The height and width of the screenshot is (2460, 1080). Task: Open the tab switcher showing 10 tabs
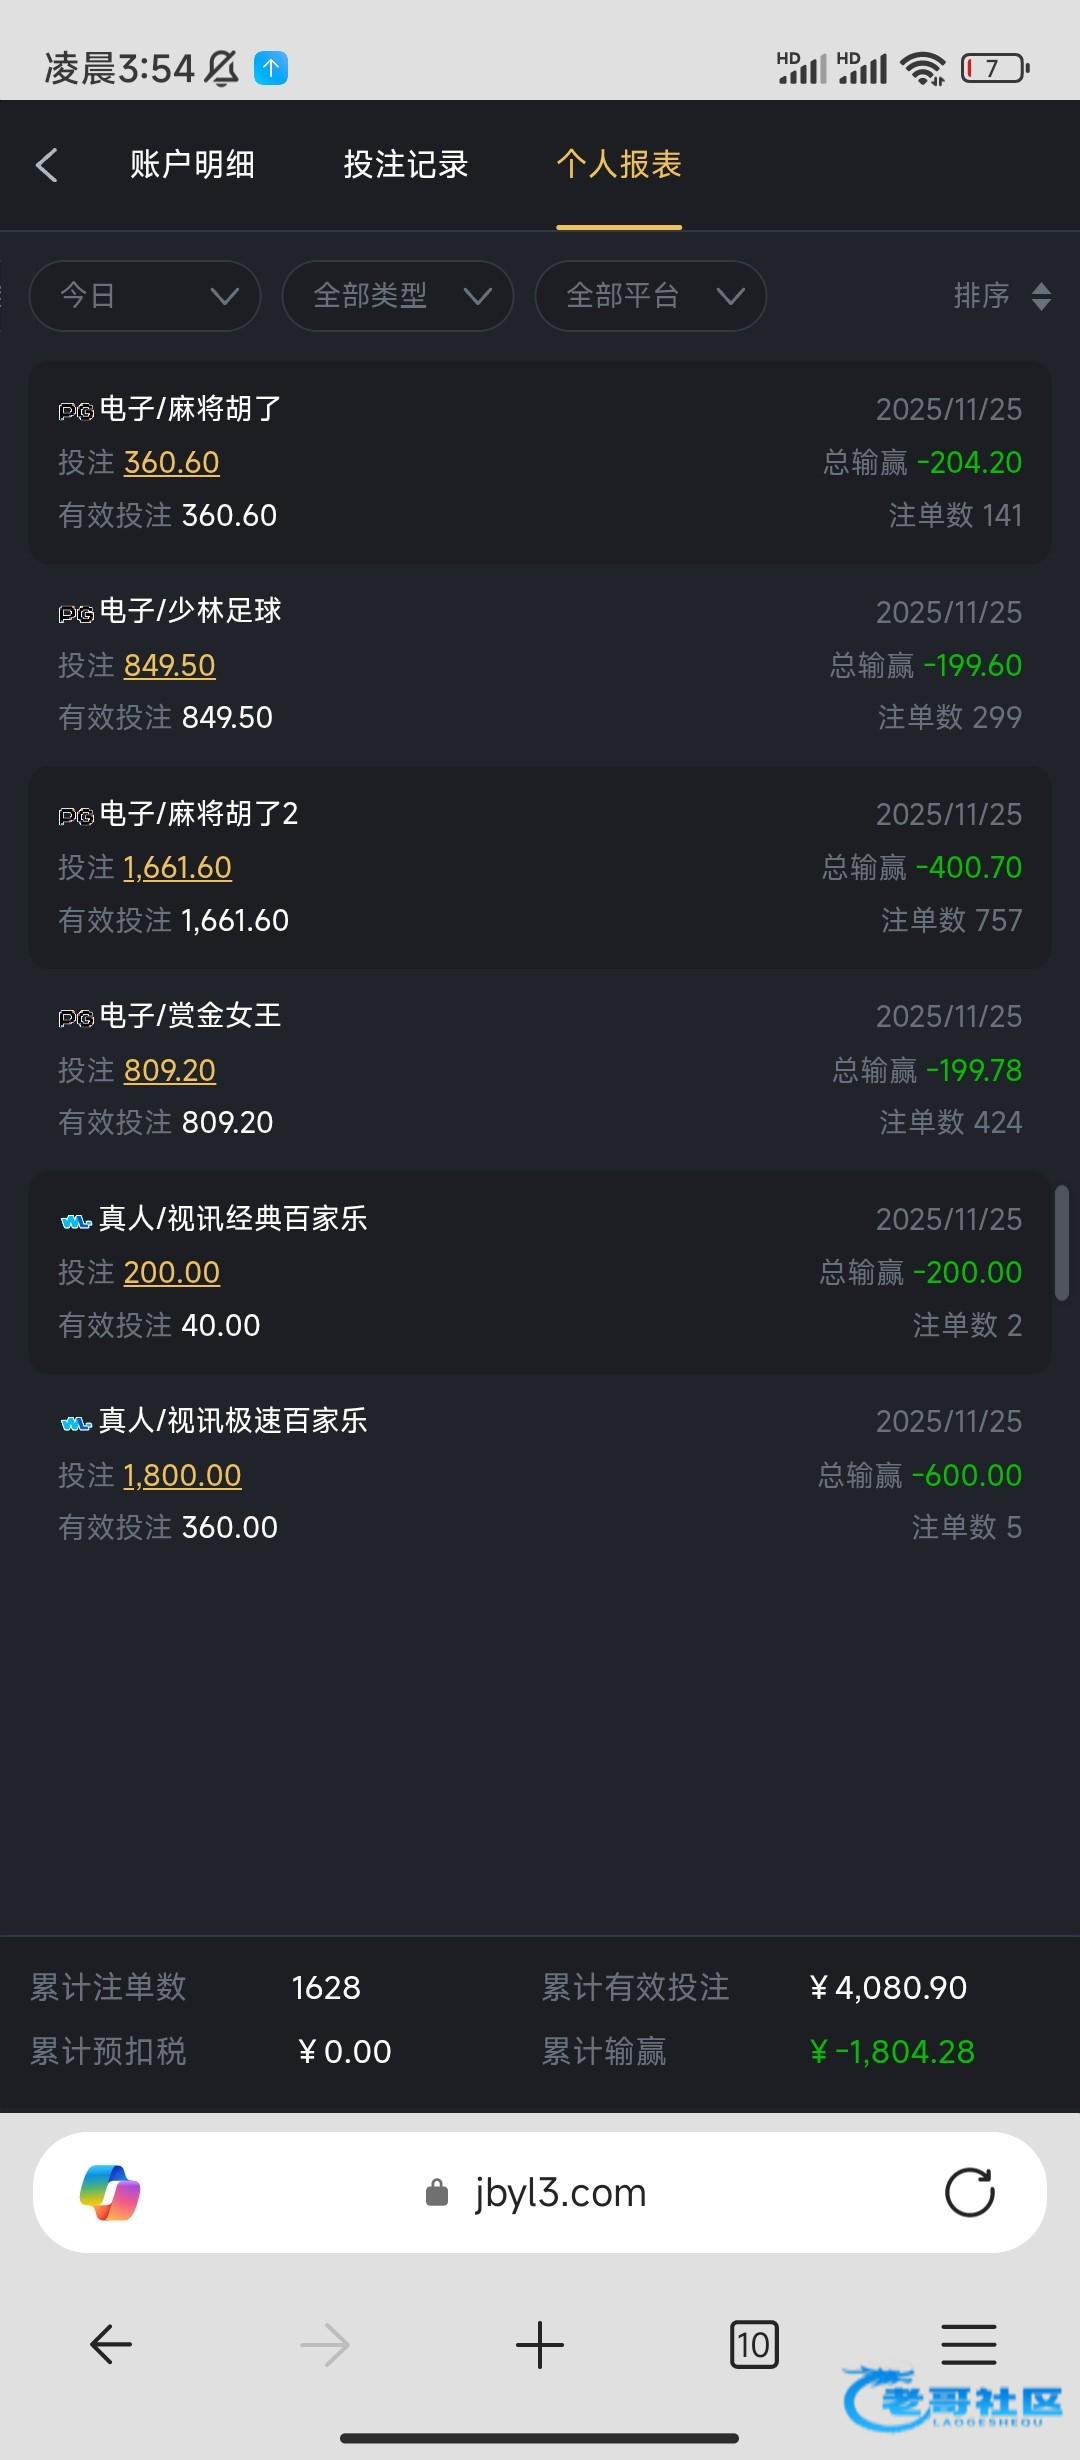(x=754, y=2344)
